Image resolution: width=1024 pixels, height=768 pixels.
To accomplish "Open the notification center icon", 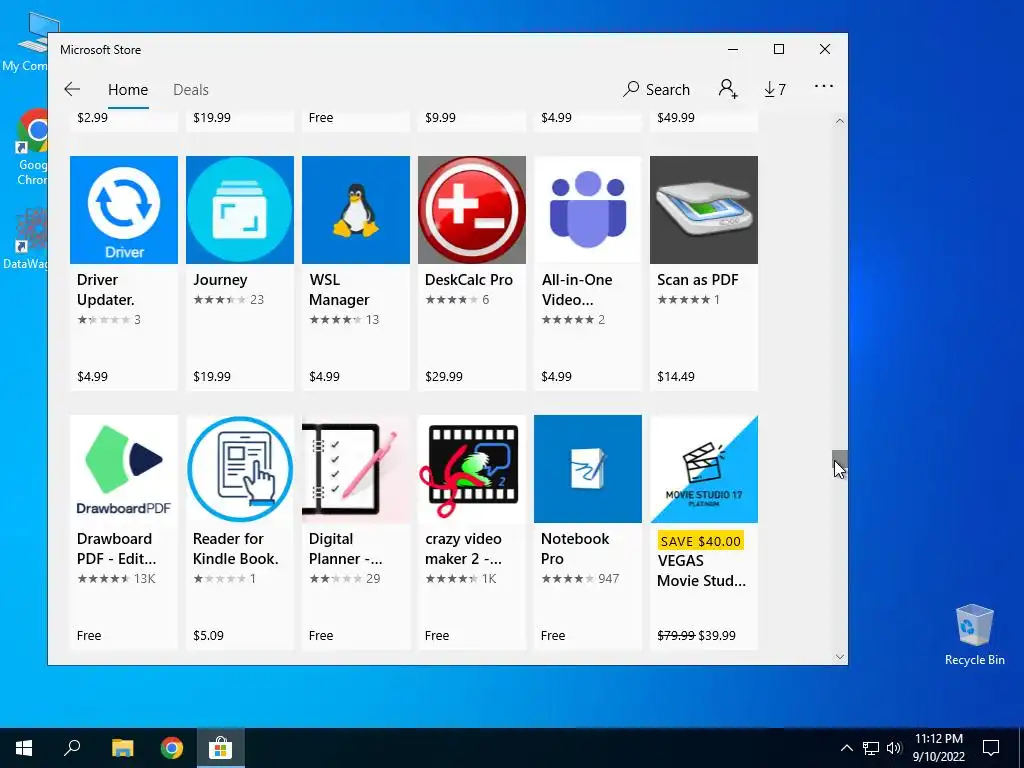I will point(991,748).
